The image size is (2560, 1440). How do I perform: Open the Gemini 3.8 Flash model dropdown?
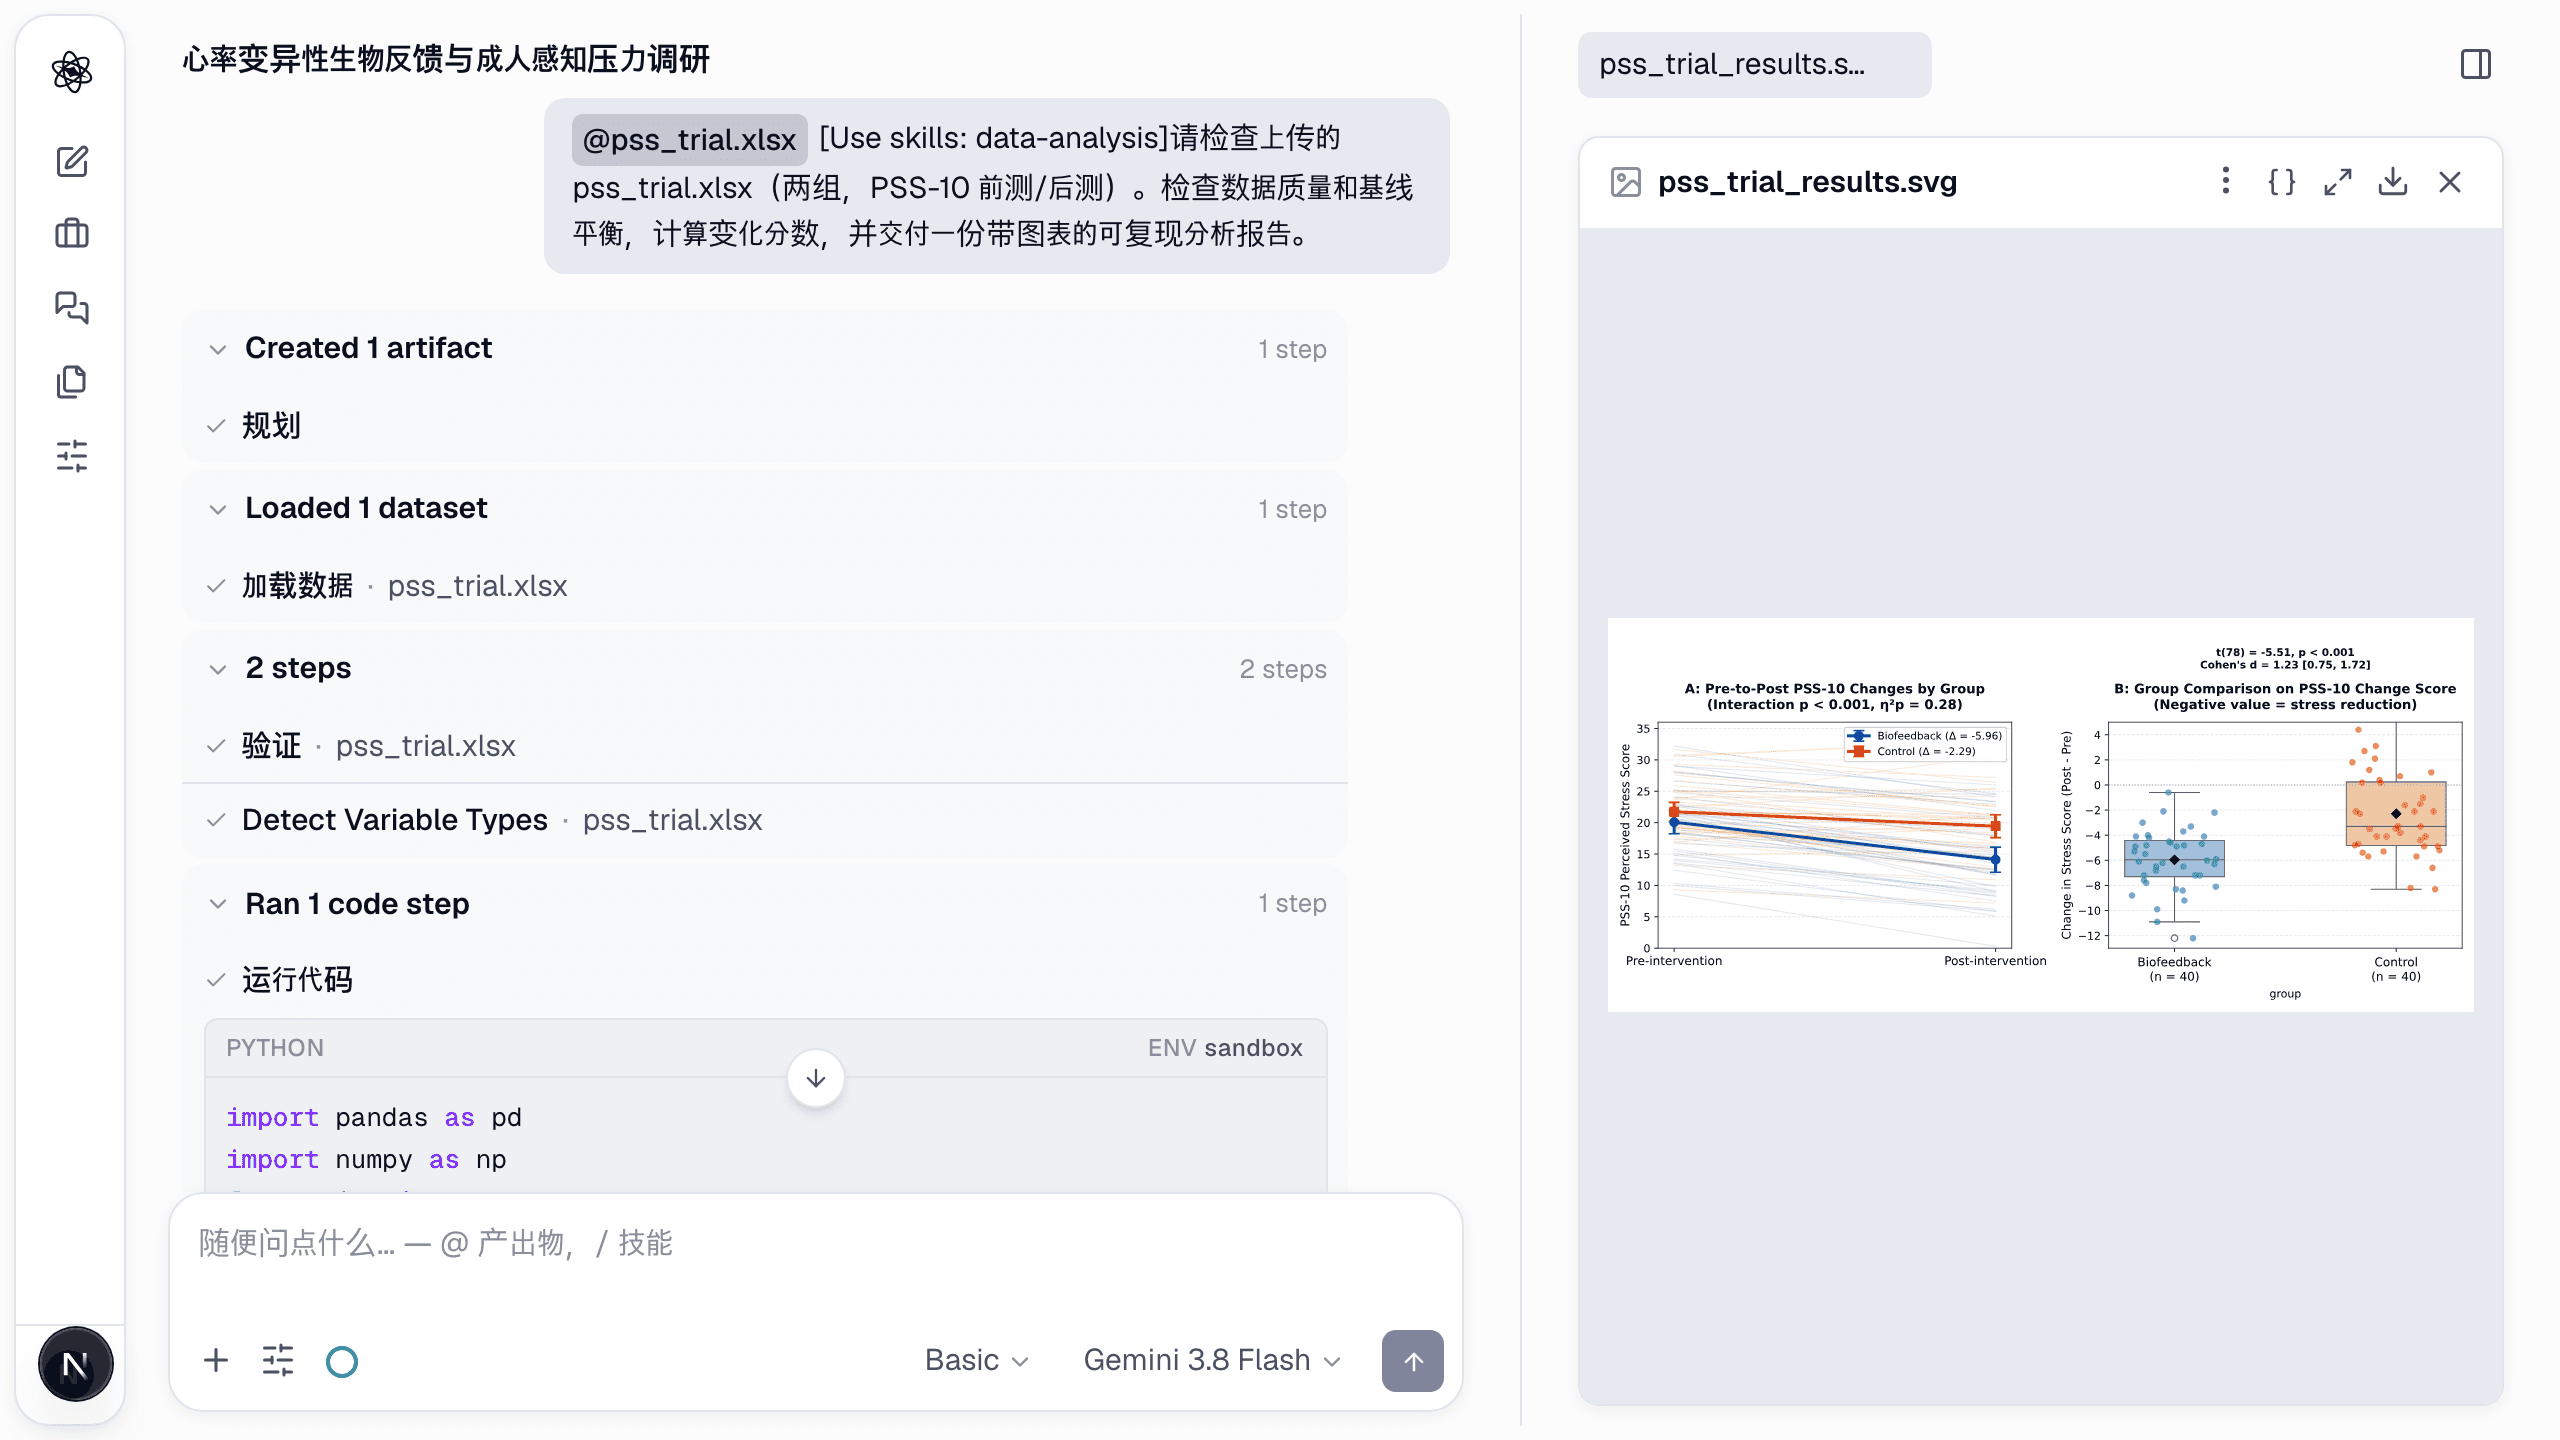(x=1212, y=1361)
